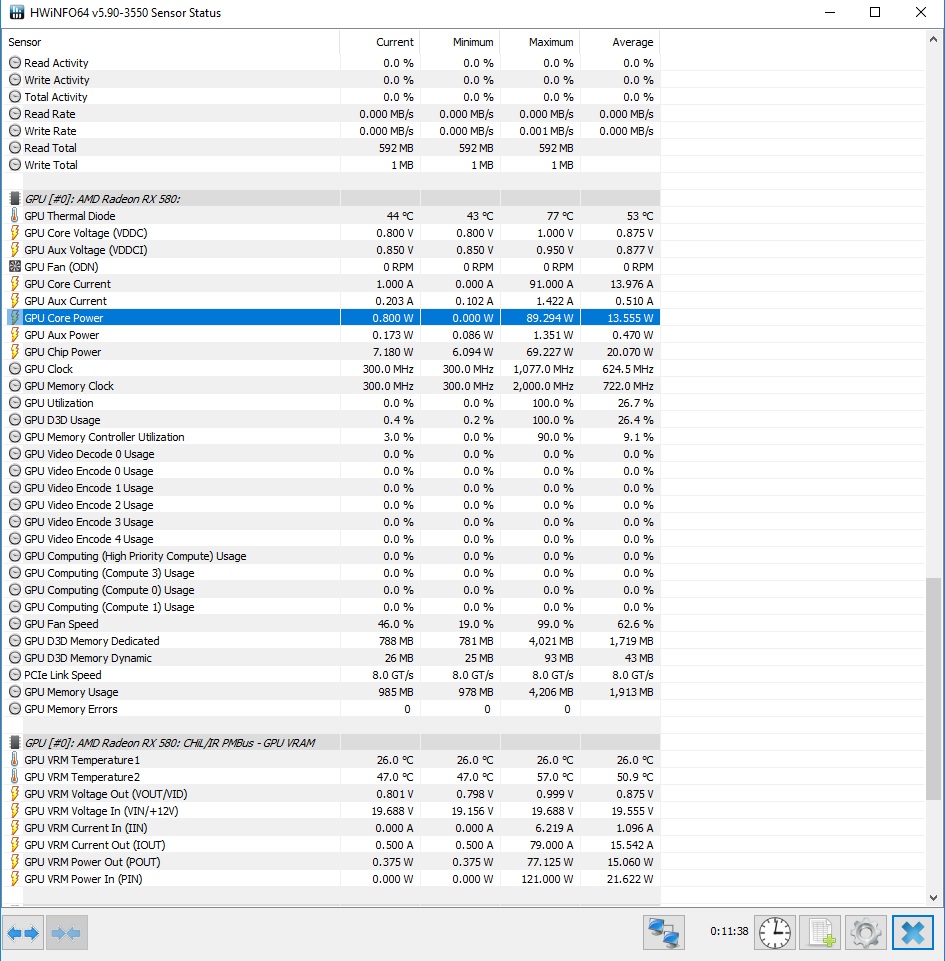This screenshot has height=961, width=945.
Task: Select GPU VRM Current In (IIN) row
Action: (x=333, y=828)
